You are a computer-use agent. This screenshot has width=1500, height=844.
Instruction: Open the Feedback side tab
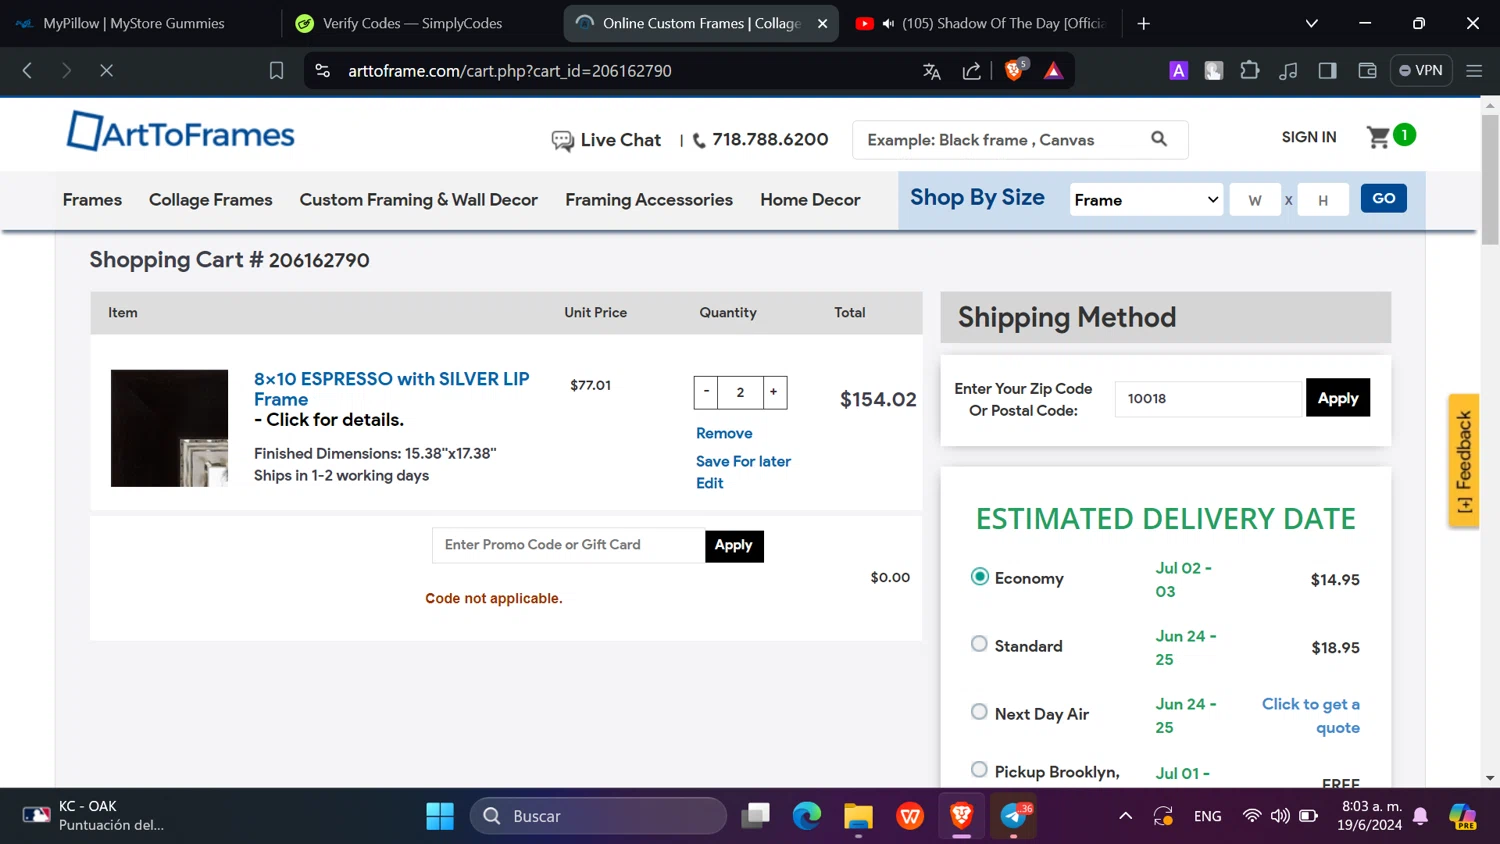coord(1464,461)
